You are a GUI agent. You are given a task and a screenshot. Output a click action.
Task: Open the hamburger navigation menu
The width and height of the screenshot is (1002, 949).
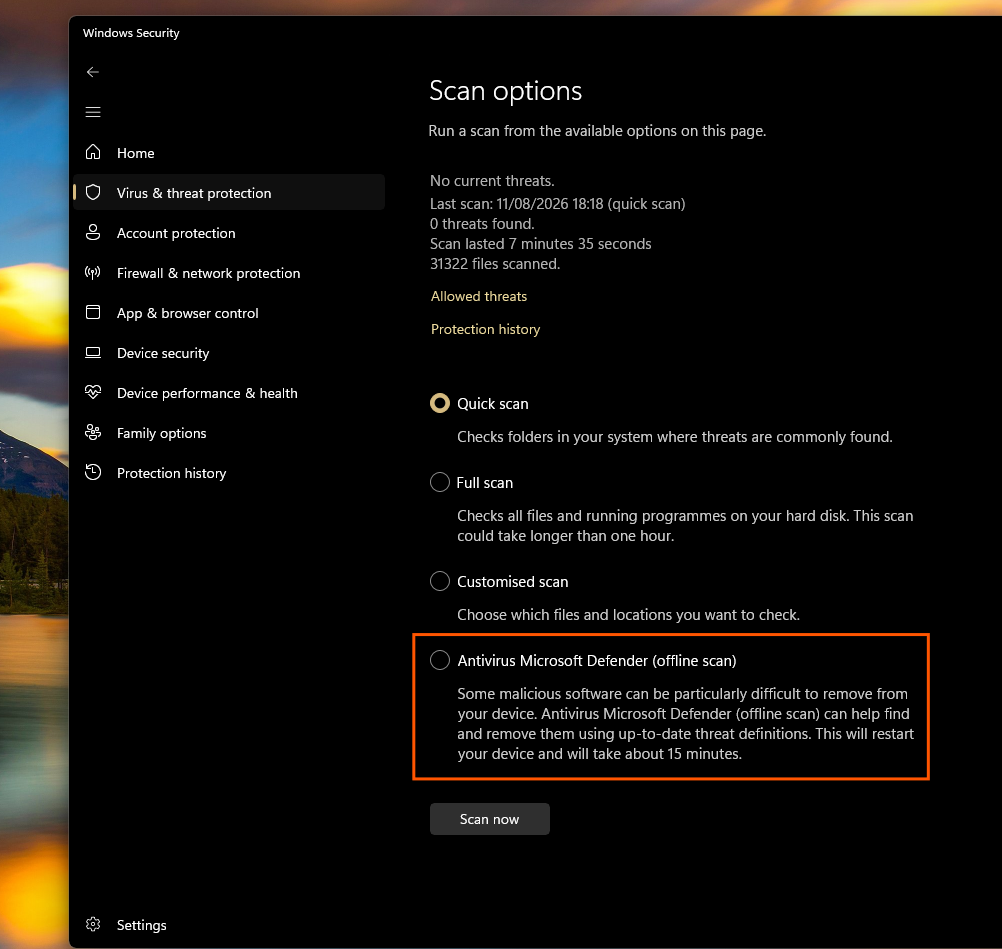click(x=93, y=112)
